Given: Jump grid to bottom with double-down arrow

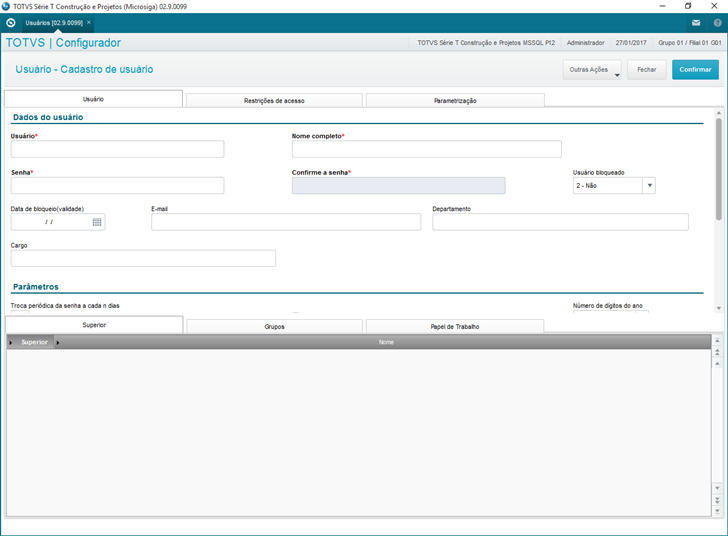Looking at the screenshot, I should [717, 500].
